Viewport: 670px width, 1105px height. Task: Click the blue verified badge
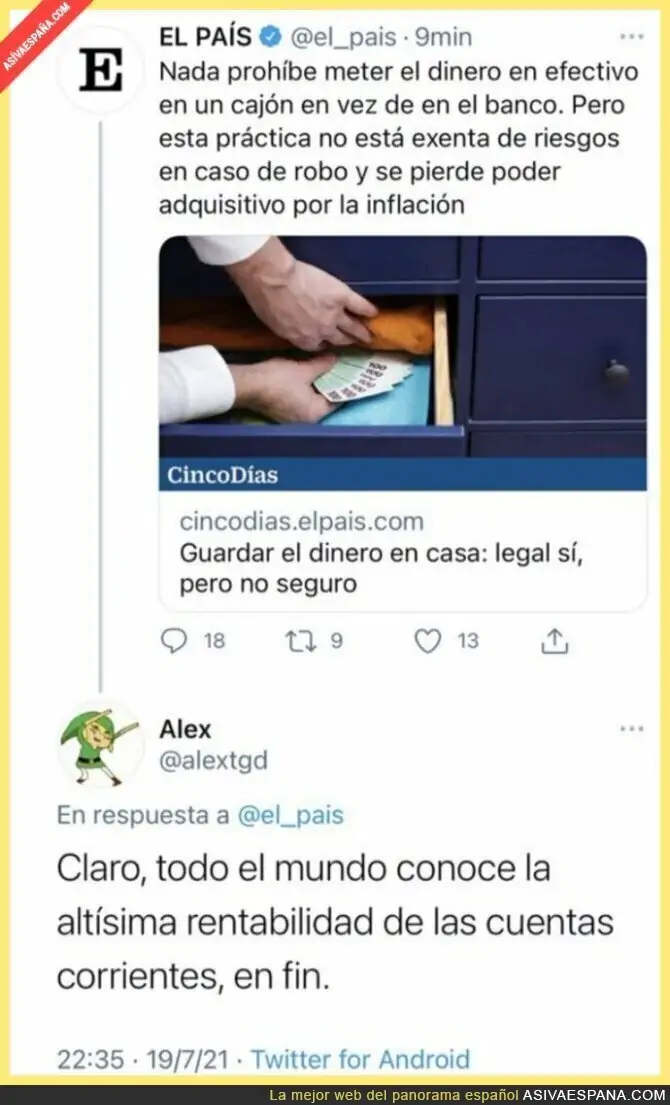[271, 37]
